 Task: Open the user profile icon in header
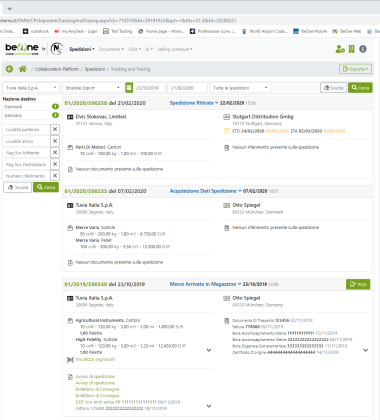(x=340, y=49)
